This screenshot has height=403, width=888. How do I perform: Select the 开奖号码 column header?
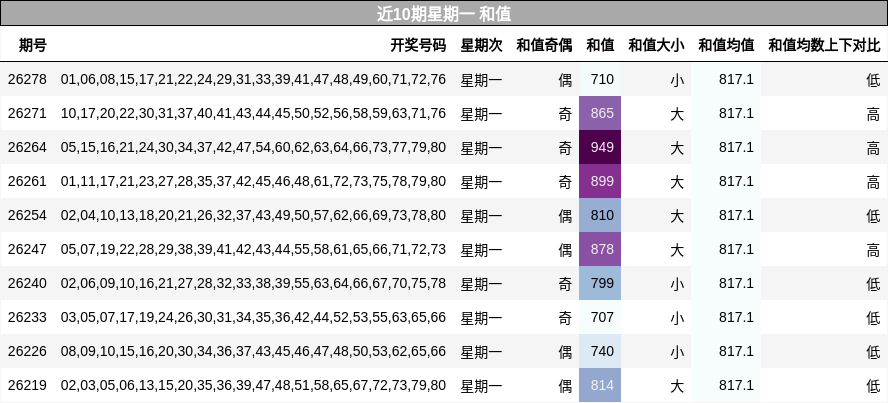[418, 45]
